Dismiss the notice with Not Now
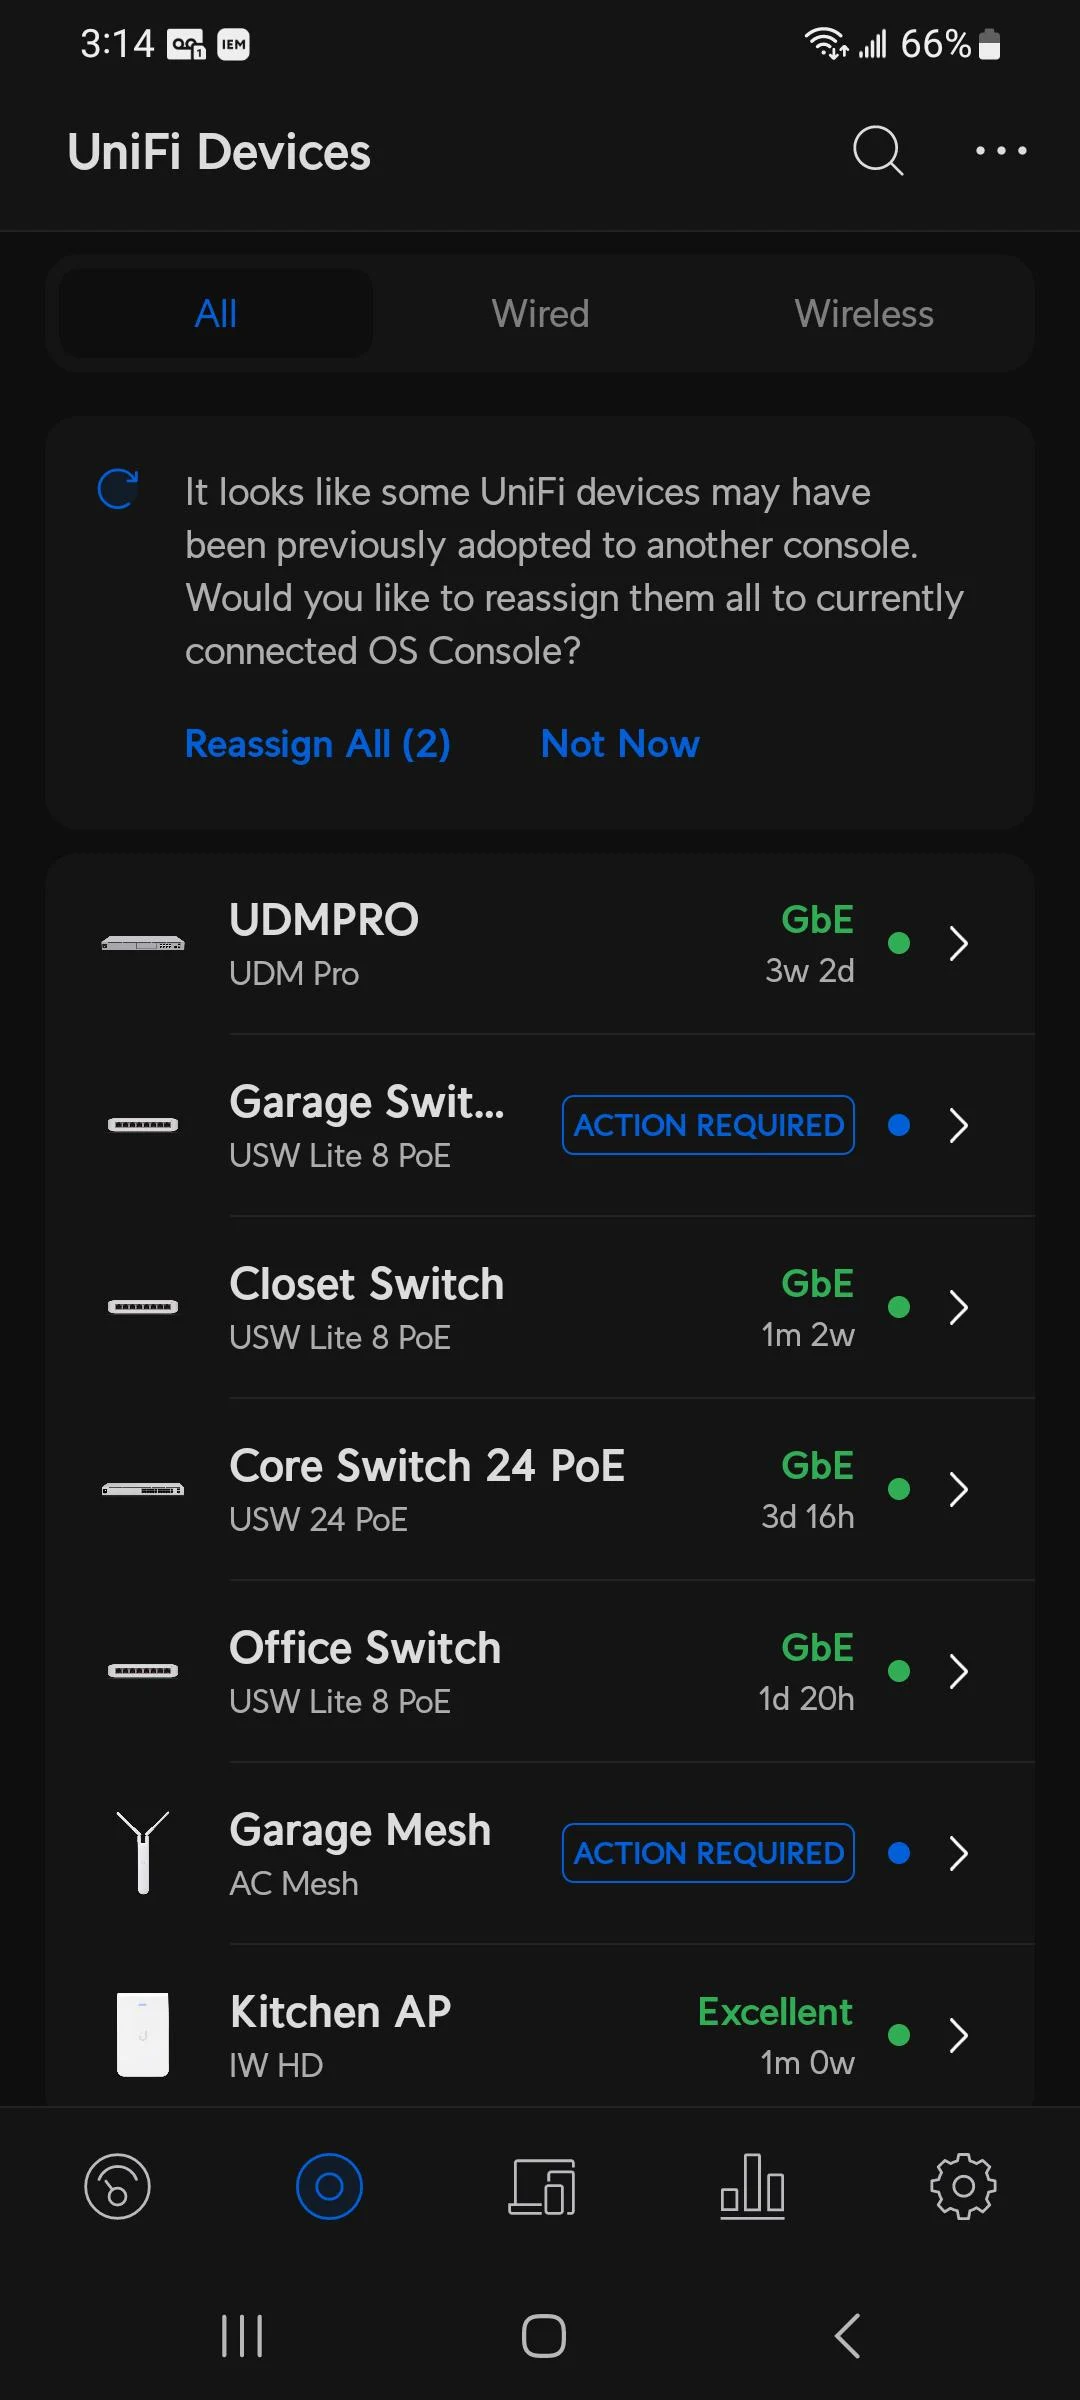Viewport: 1080px width, 2400px height. click(x=620, y=744)
